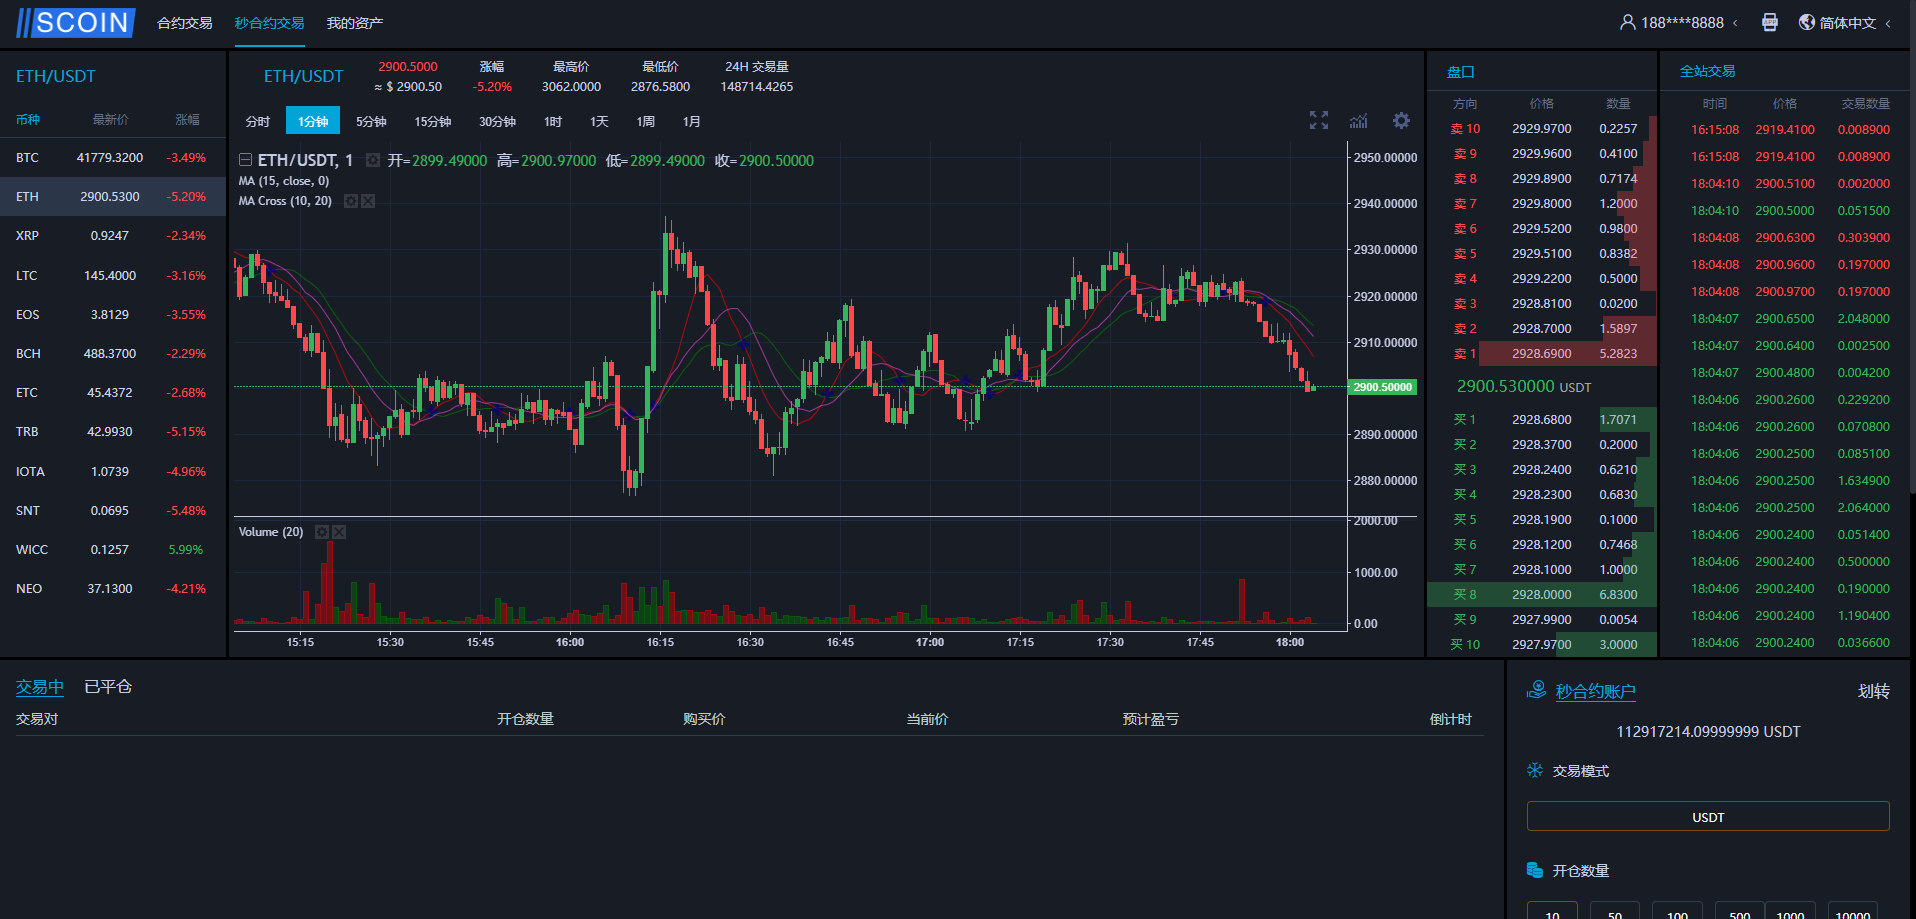Open MA Cross indicator settings gear

(x=351, y=201)
